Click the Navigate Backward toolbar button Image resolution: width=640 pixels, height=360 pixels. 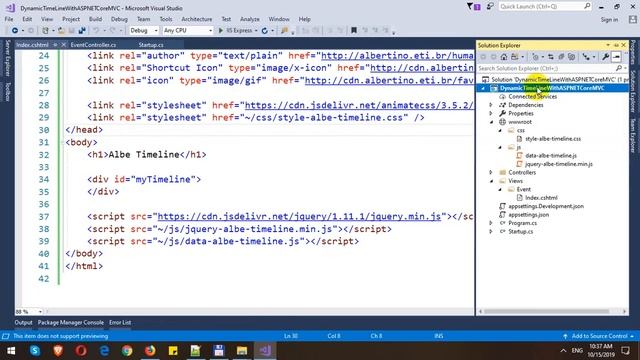15,31
